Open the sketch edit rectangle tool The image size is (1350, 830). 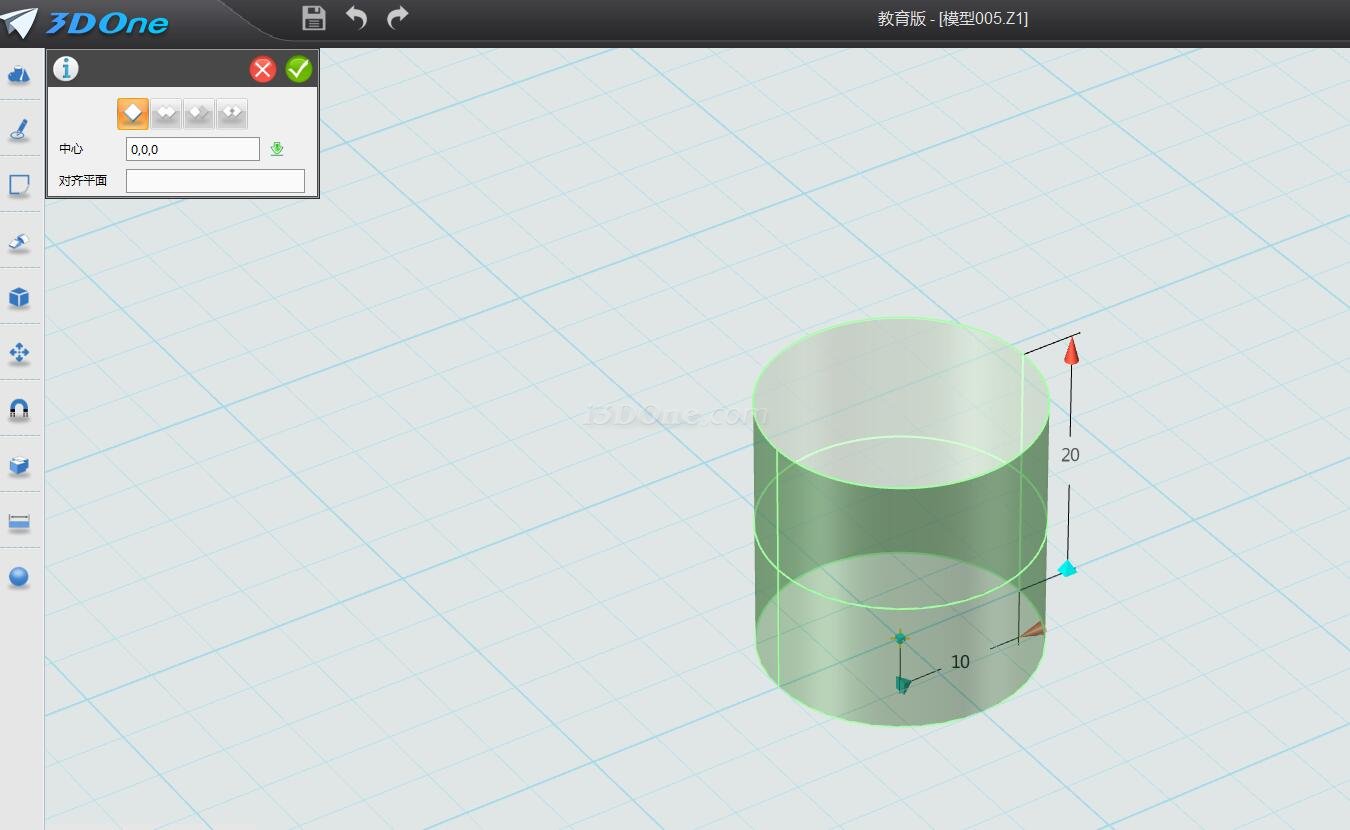19,185
